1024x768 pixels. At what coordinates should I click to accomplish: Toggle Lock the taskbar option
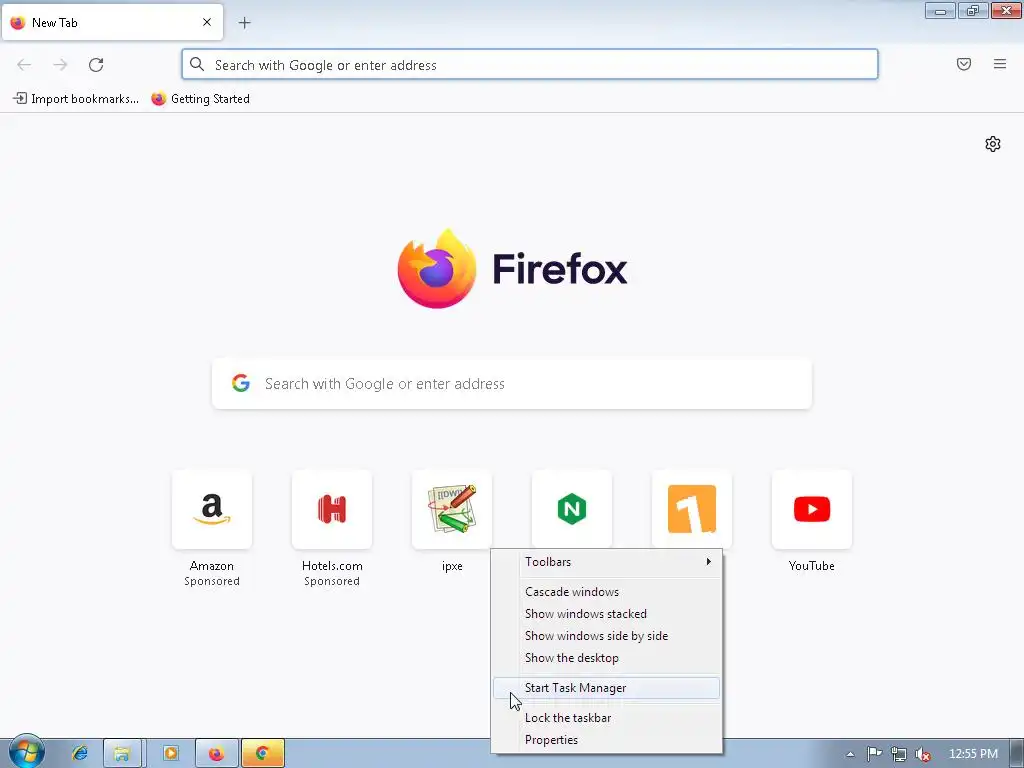click(607, 718)
